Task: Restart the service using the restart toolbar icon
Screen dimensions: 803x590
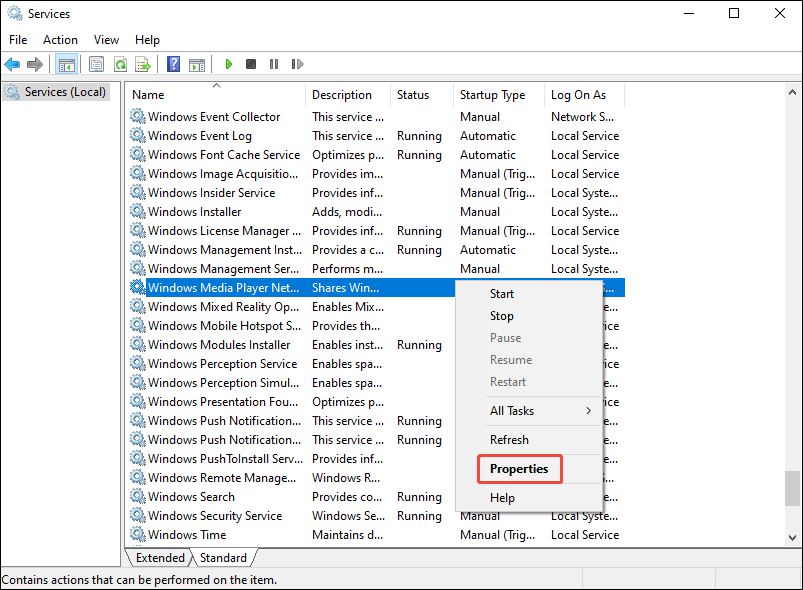Action: point(297,64)
